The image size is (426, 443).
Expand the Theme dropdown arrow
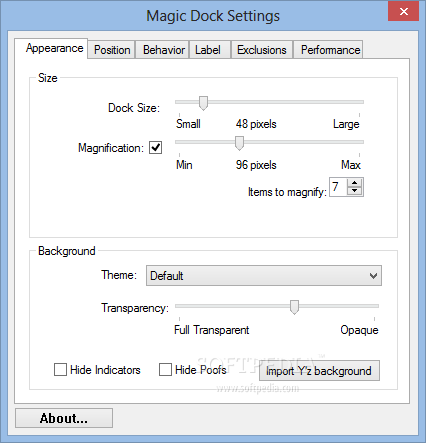(374, 276)
